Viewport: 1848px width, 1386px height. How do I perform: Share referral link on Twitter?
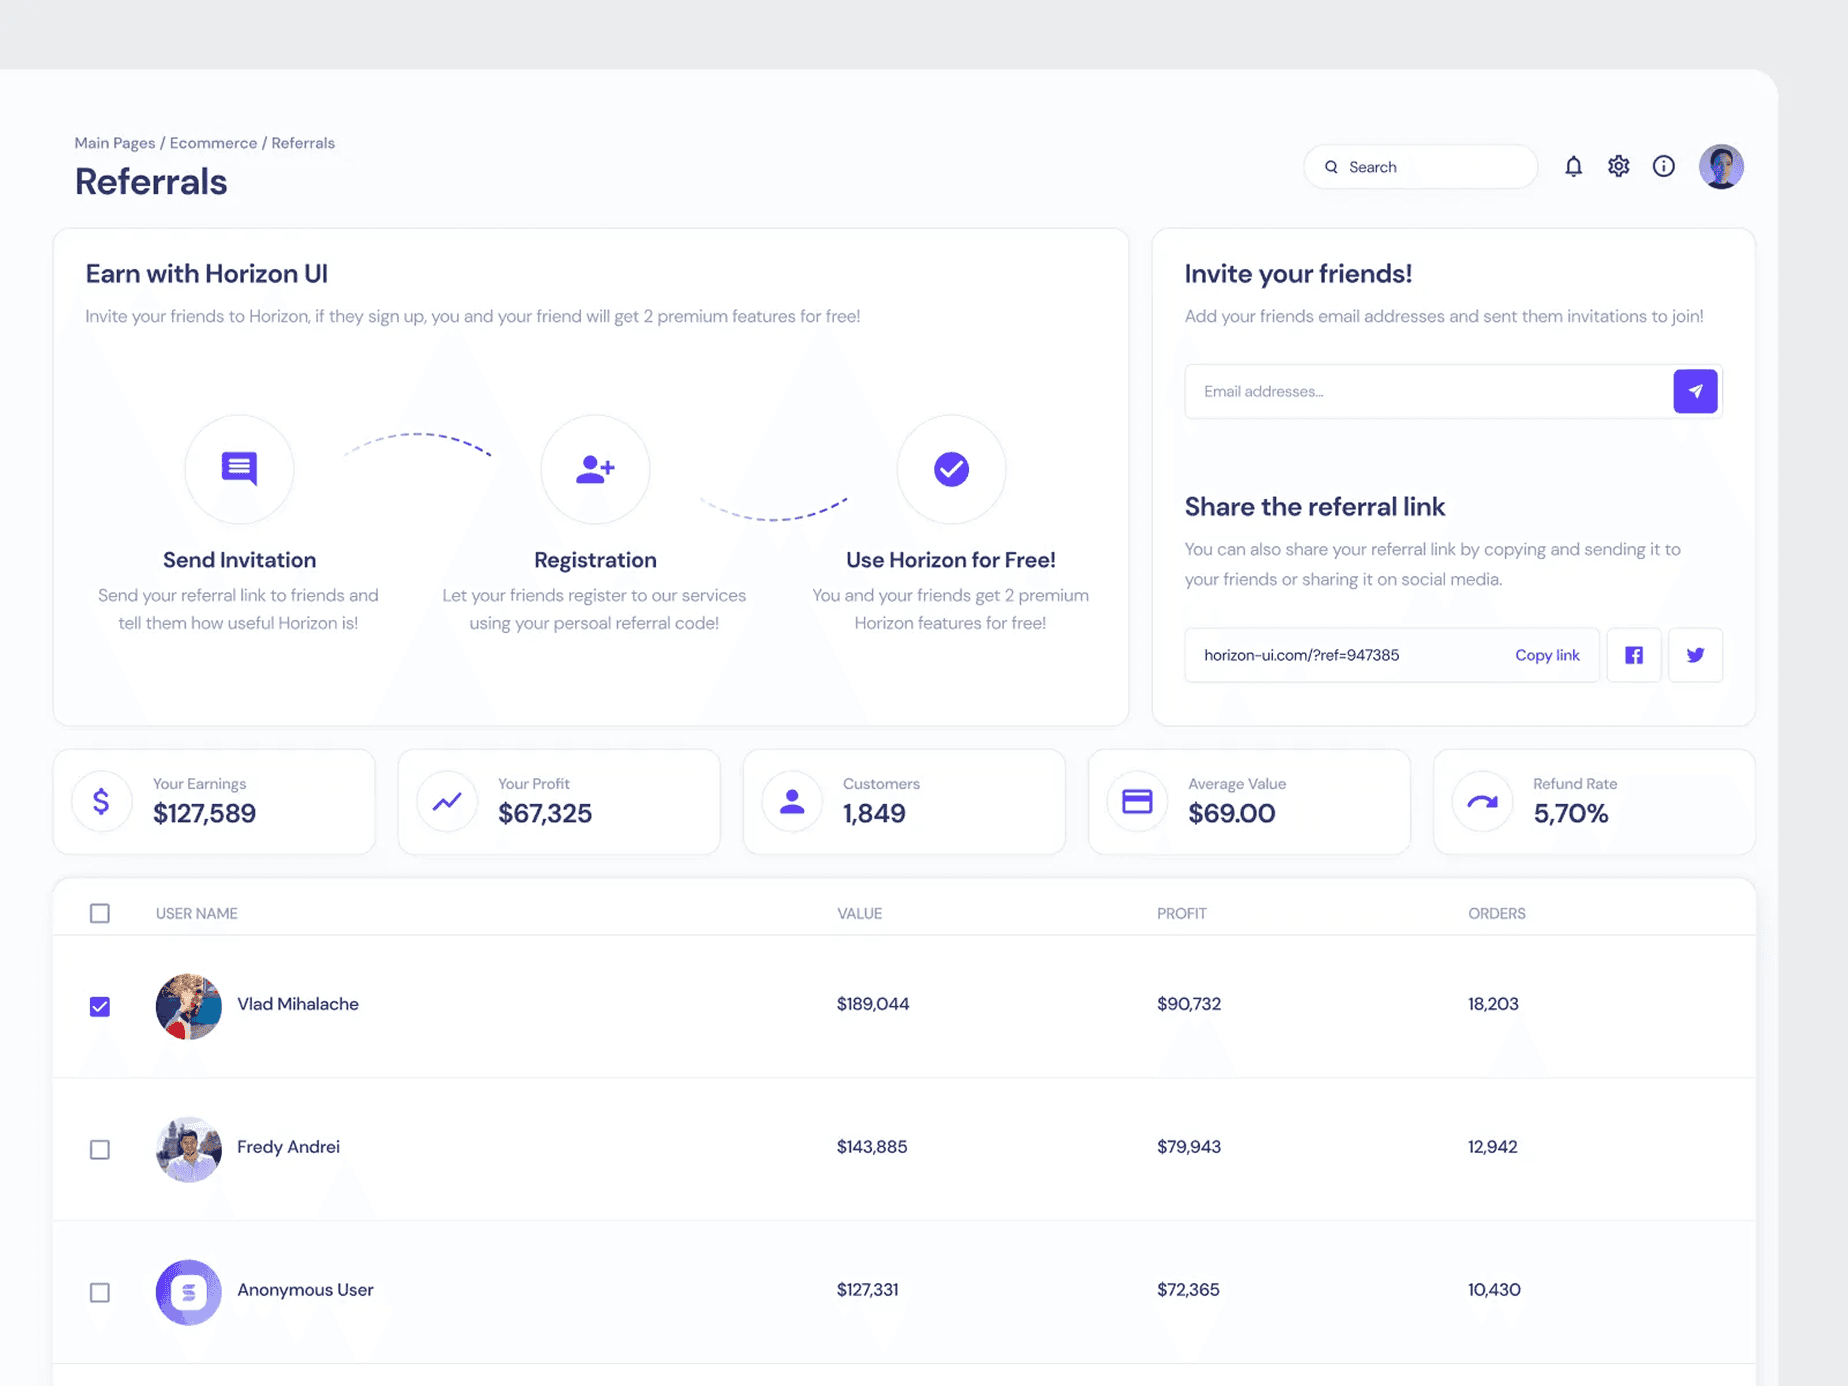pyautogui.click(x=1695, y=655)
